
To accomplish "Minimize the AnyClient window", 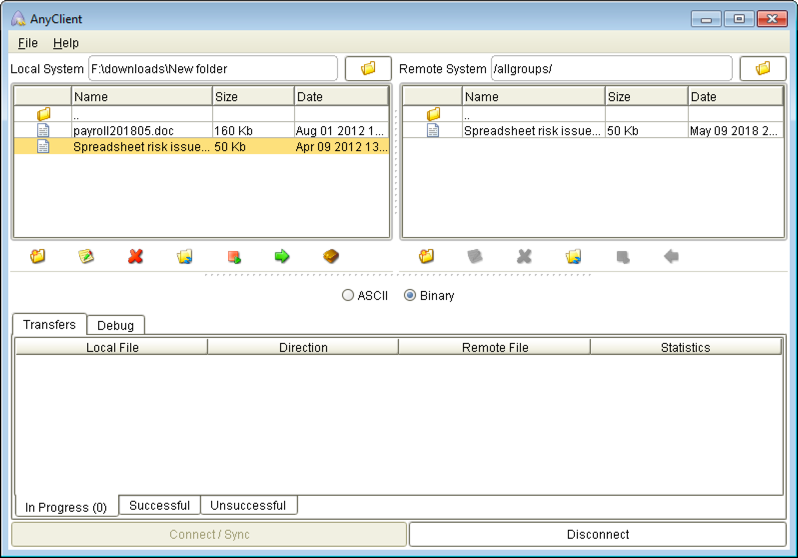I will (x=706, y=19).
